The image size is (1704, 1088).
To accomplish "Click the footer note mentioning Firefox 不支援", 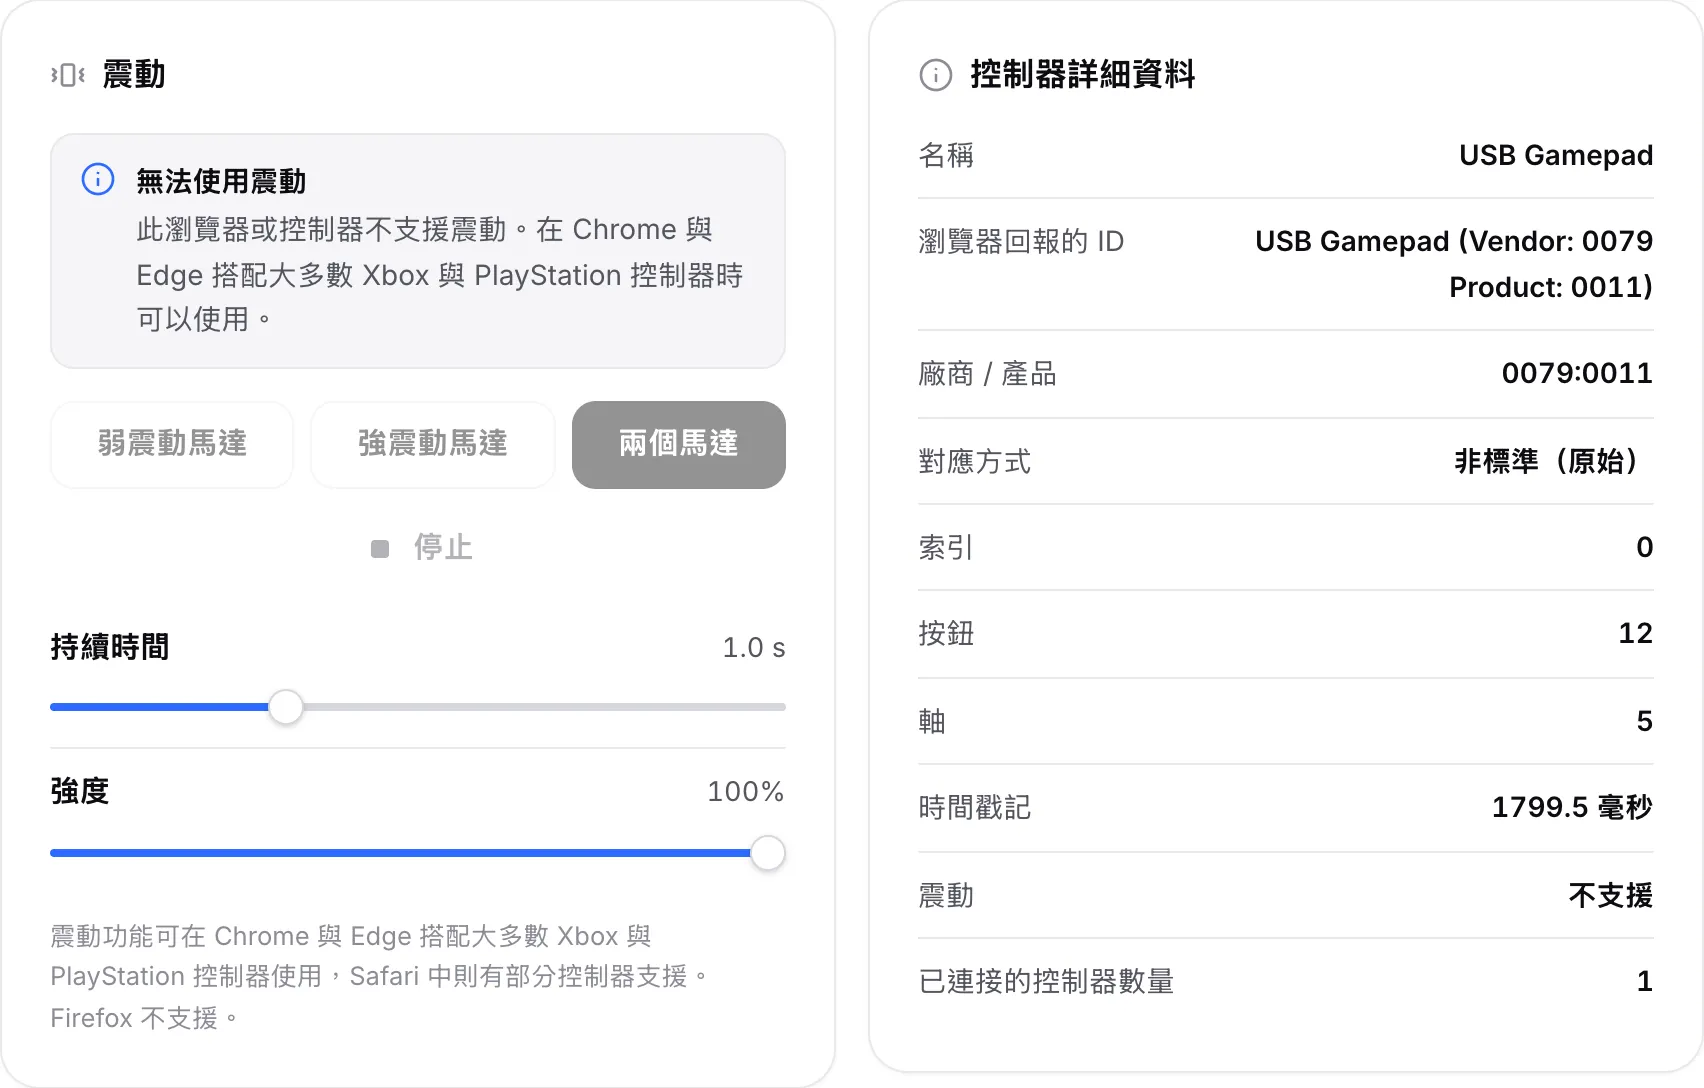I will (x=380, y=977).
